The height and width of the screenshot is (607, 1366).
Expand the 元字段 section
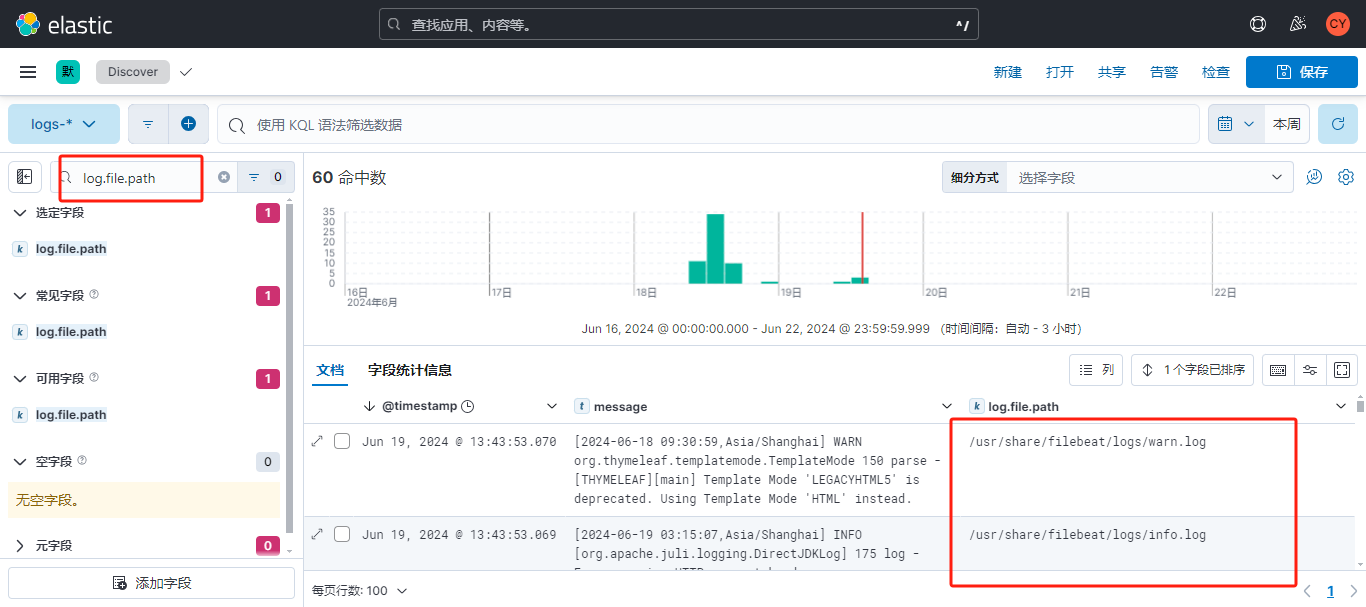click(x=20, y=545)
